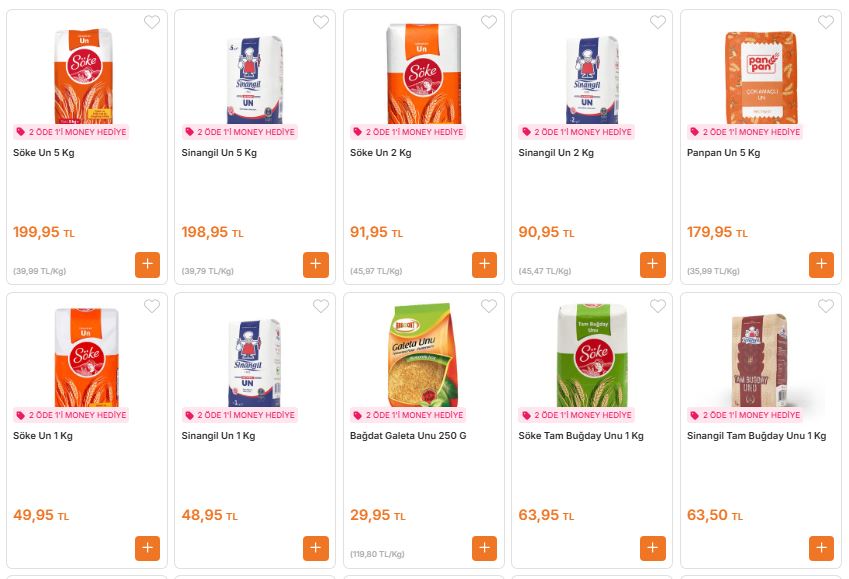Add Sinangil Un 5 Kg to cart

(x=316, y=264)
